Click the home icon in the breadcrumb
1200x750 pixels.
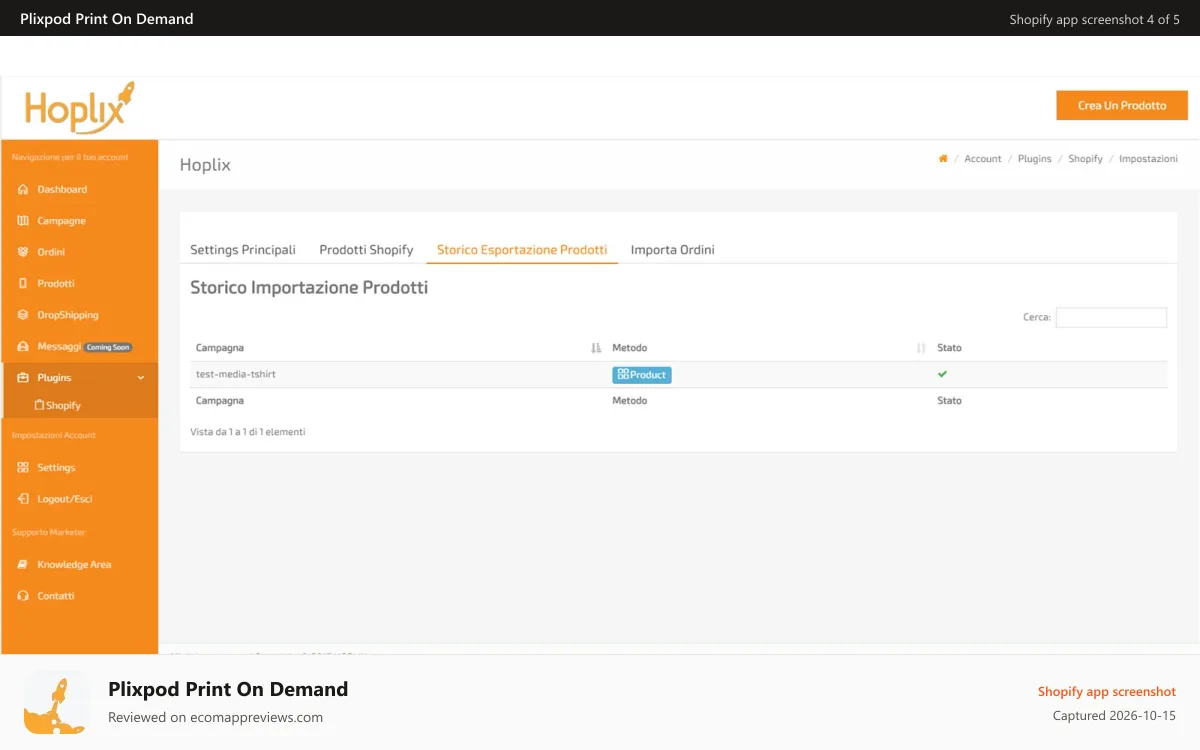click(943, 159)
